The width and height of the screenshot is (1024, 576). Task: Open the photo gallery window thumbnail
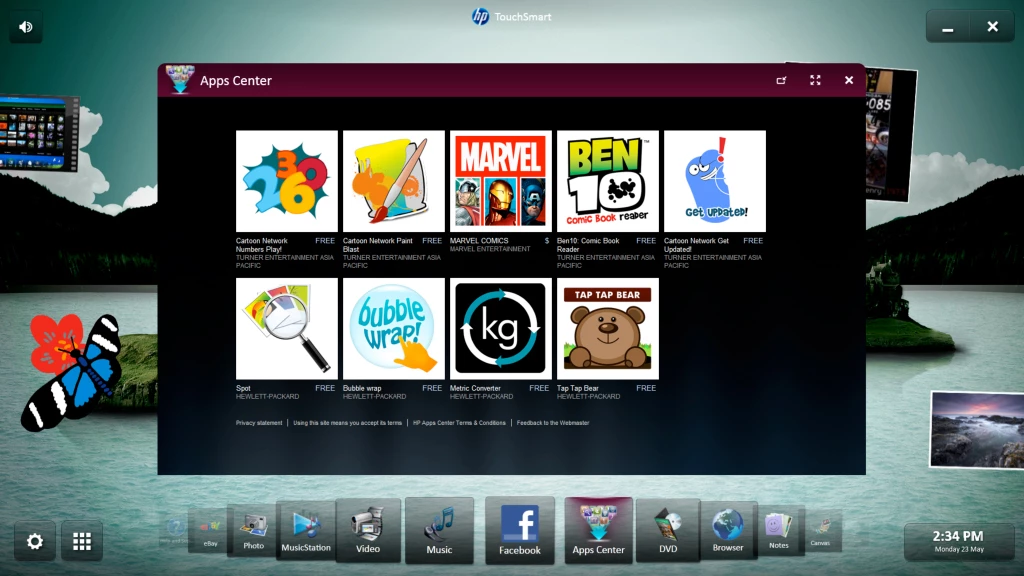coord(39,133)
